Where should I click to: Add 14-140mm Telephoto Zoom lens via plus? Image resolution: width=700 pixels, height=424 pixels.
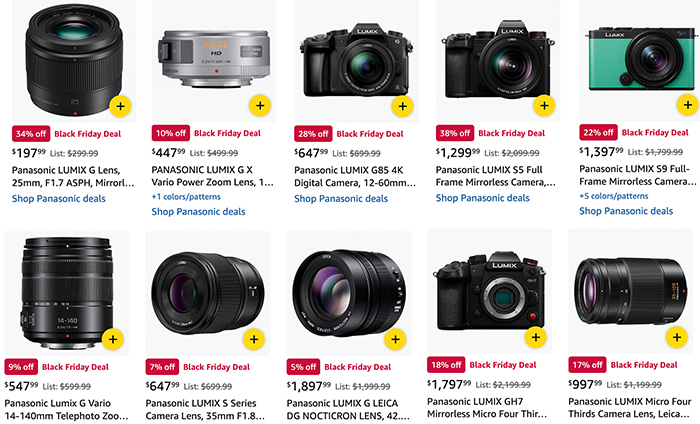tap(113, 339)
